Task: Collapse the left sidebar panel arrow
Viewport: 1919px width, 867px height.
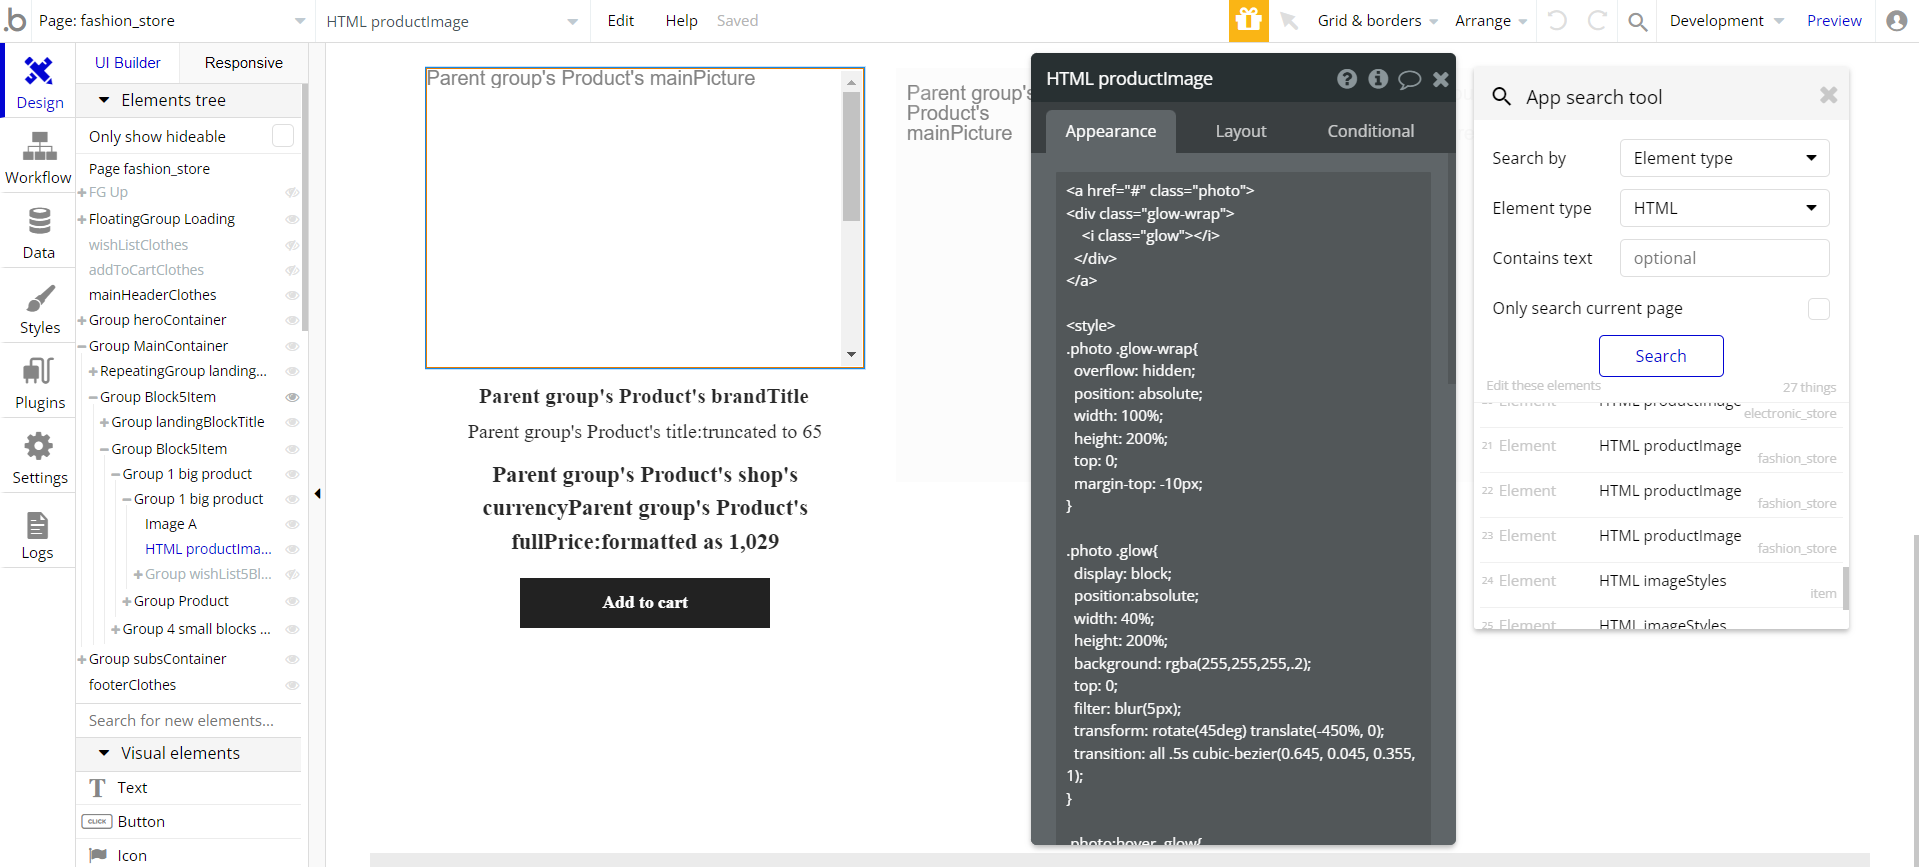Action: pyautogui.click(x=317, y=493)
